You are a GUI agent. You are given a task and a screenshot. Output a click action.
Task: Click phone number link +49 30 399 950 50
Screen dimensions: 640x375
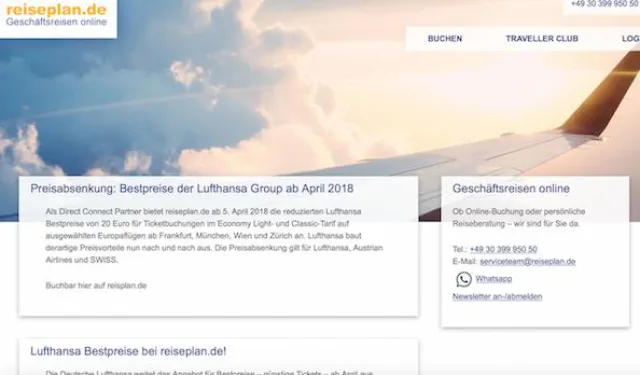[x=503, y=249]
